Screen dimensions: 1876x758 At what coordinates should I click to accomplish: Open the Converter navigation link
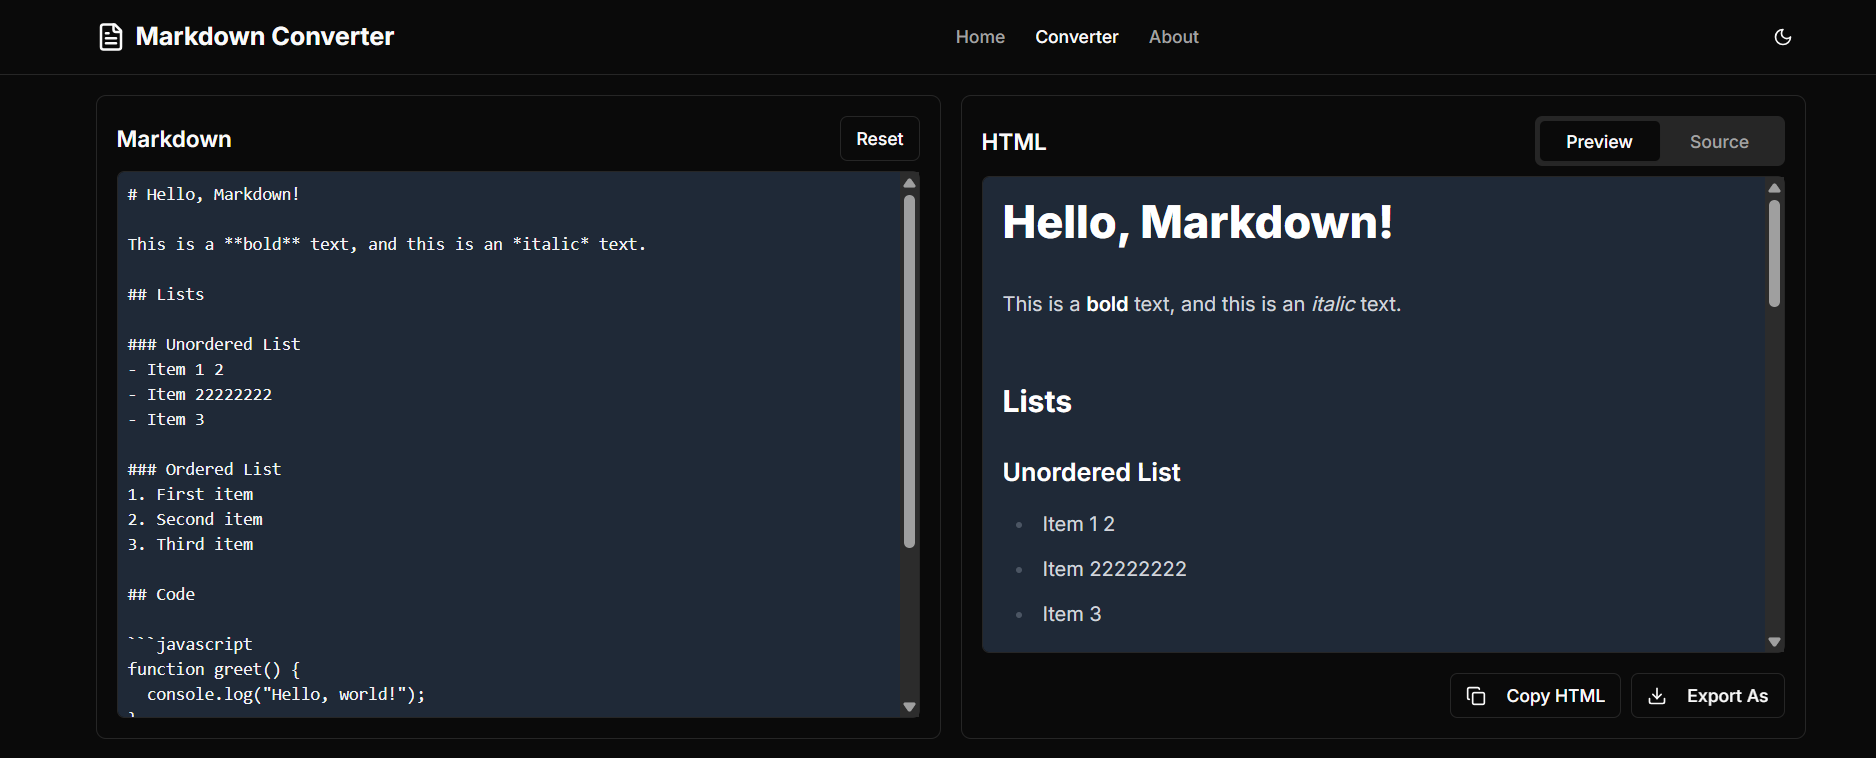(x=1077, y=37)
